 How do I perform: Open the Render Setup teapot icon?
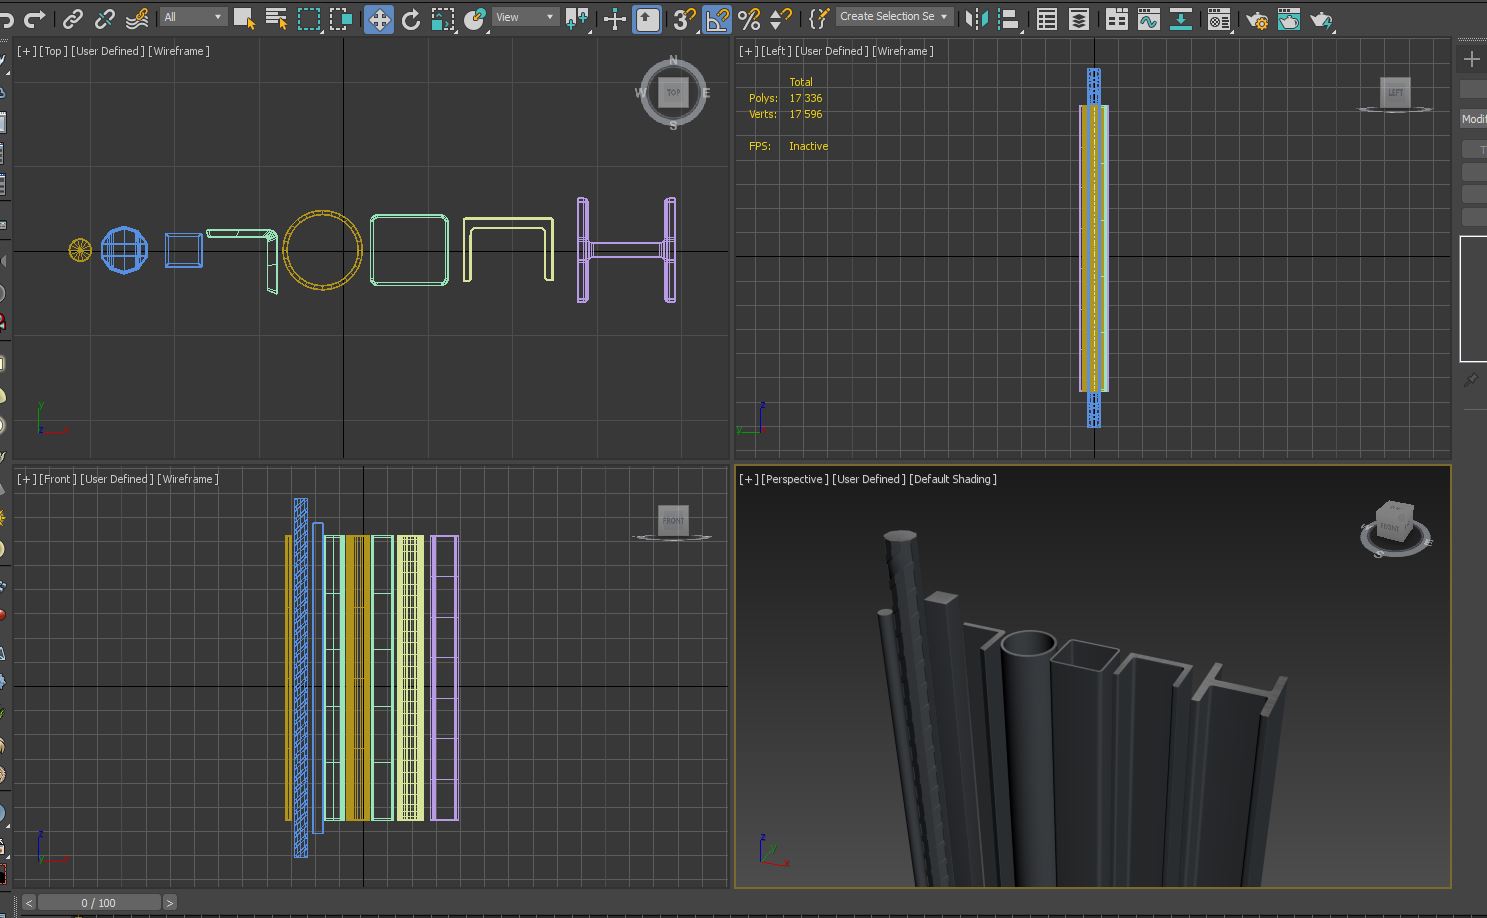click(x=1257, y=19)
